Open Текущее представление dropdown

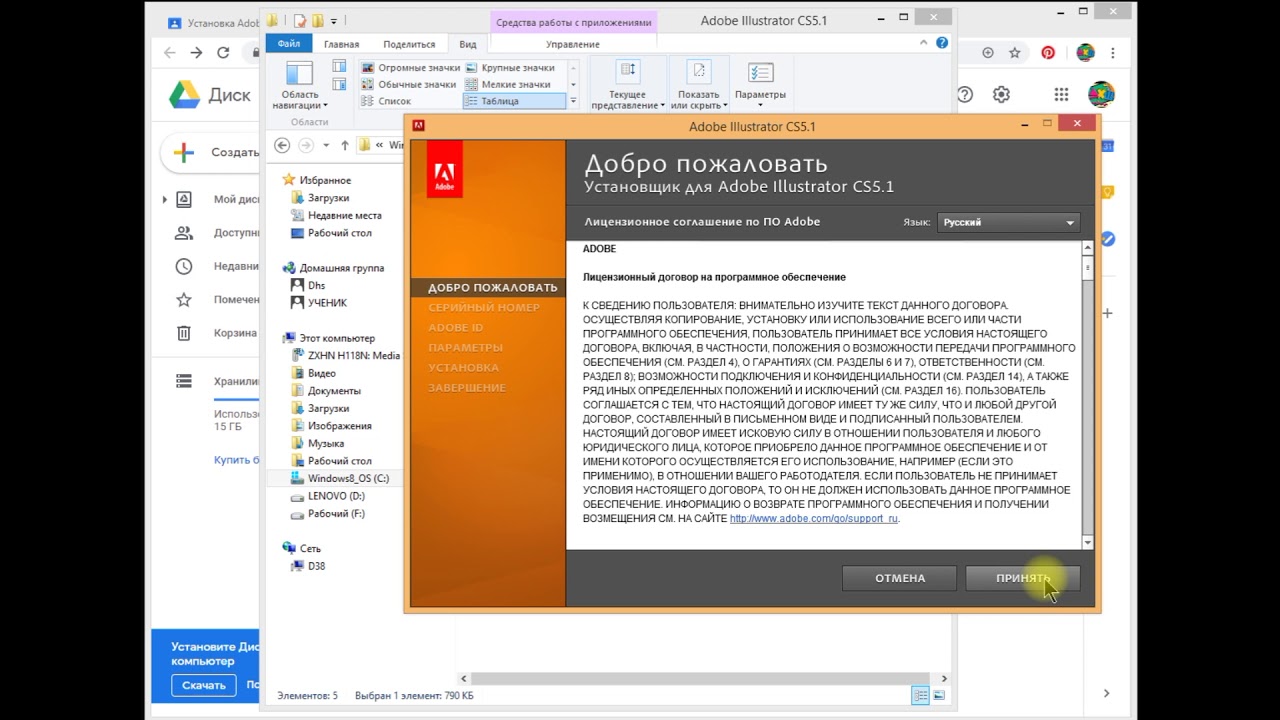pyautogui.click(x=627, y=85)
